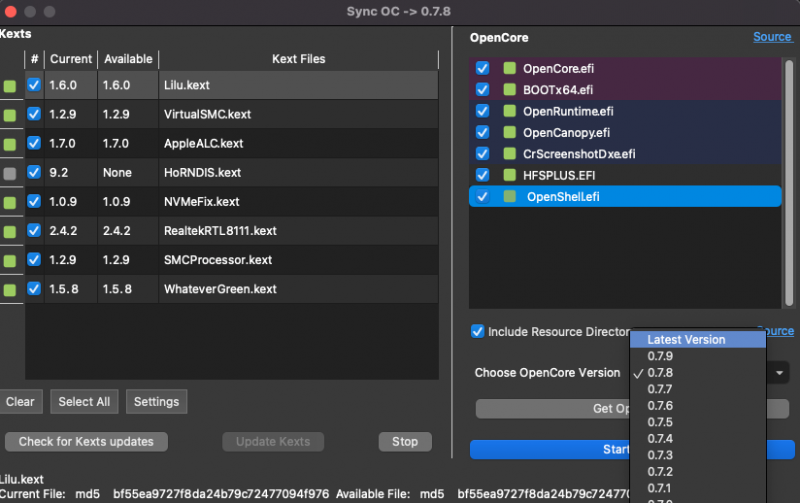This screenshot has width=800, height=503.
Task: Choose Latest Version from version dropdown
Action: [685, 340]
